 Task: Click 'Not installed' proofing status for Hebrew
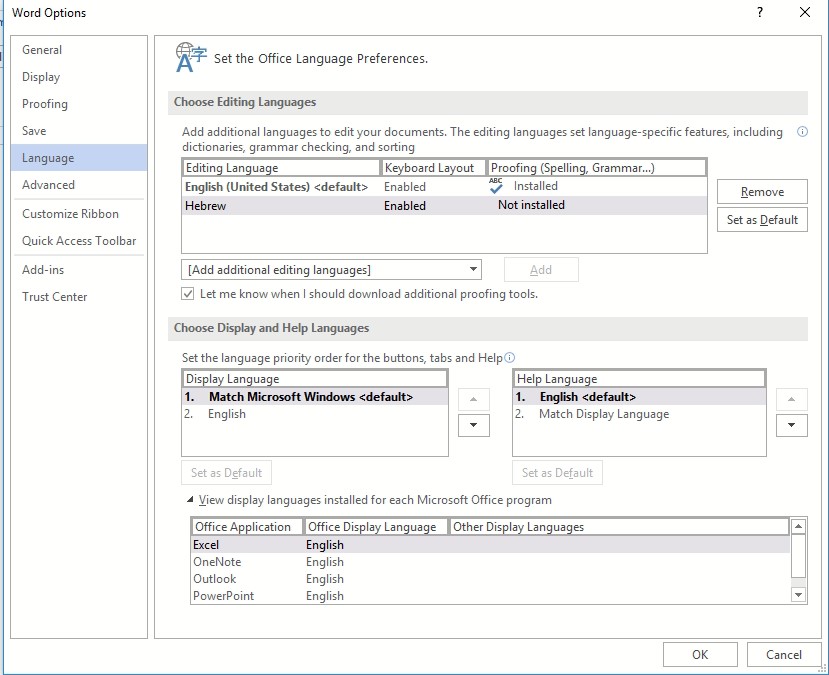pyautogui.click(x=531, y=205)
